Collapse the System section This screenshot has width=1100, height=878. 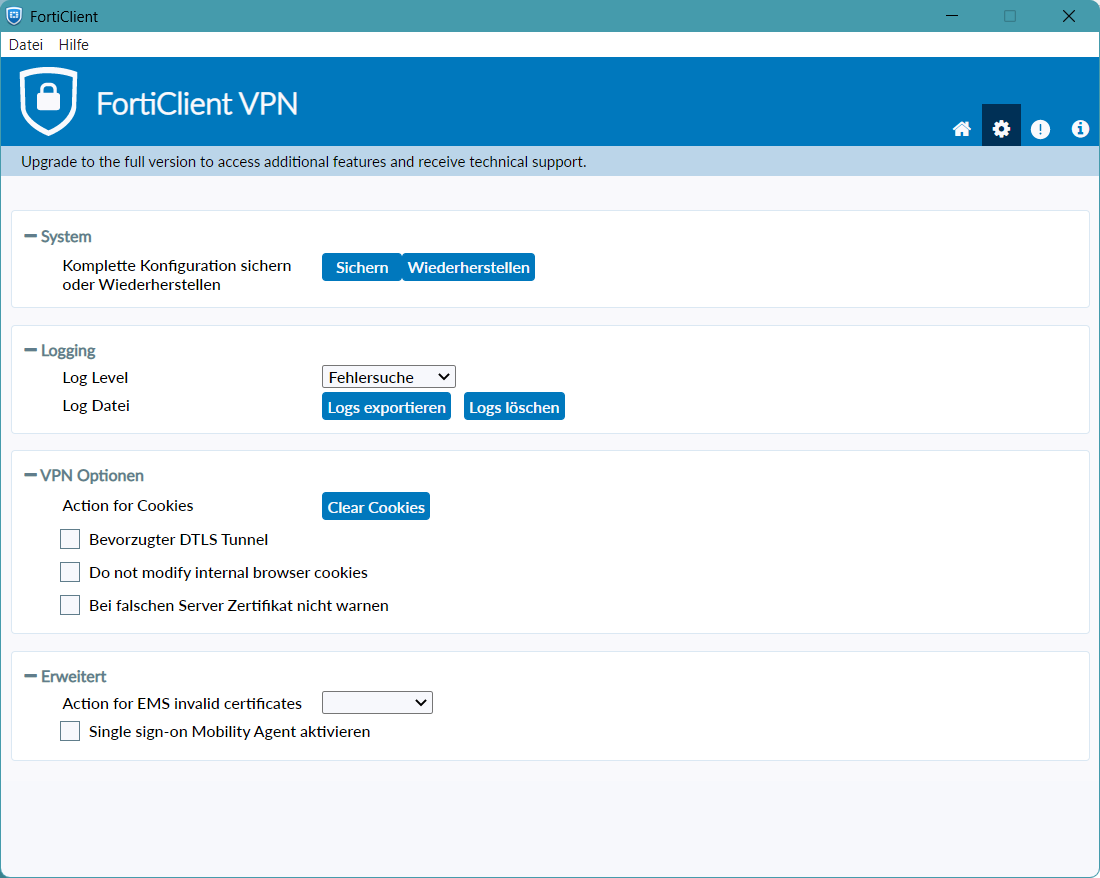31,237
